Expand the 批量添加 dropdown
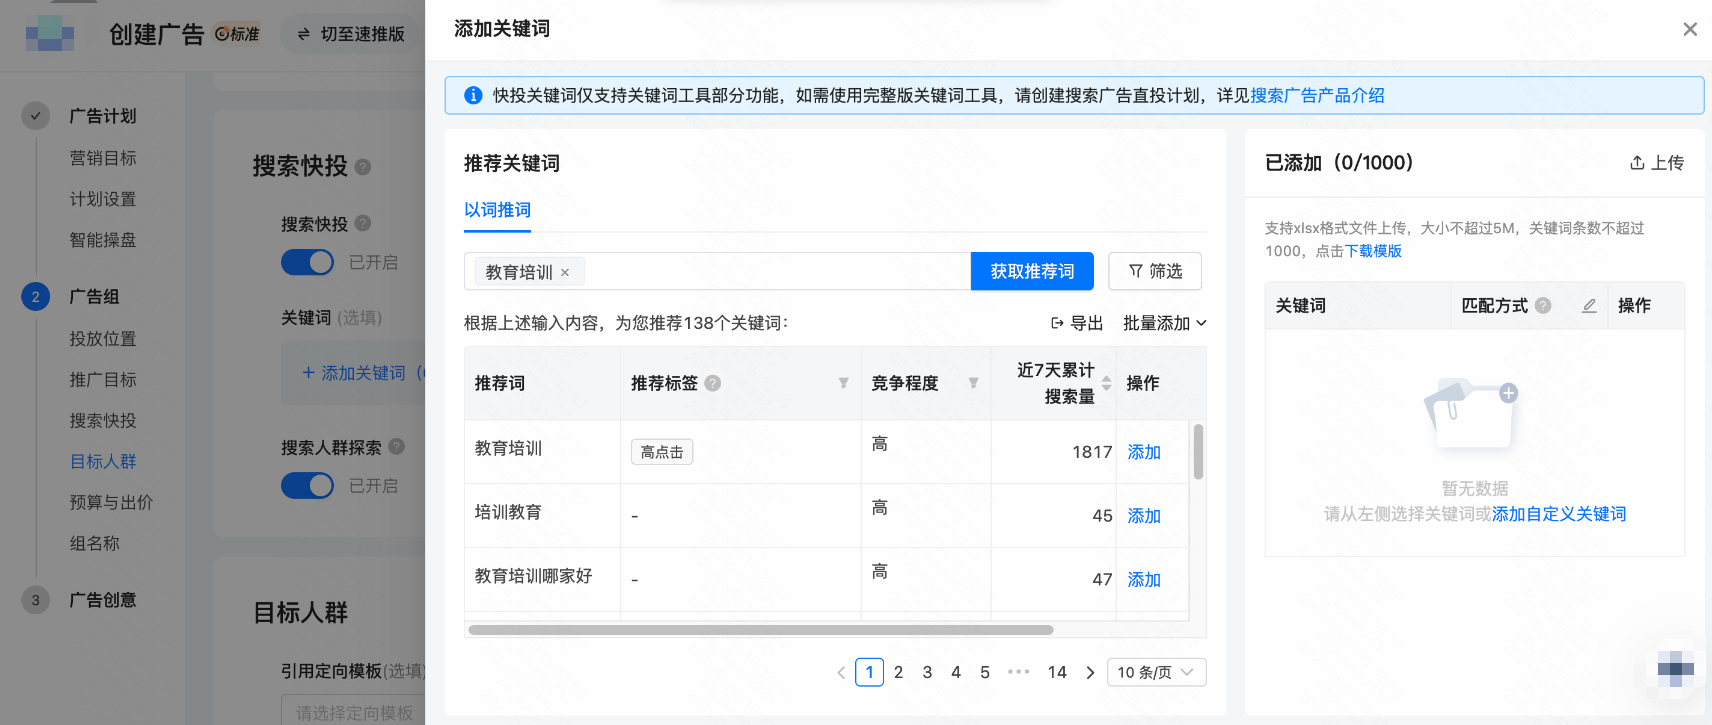Image resolution: width=1712 pixels, height=725 pixels. coord(1165,323)
